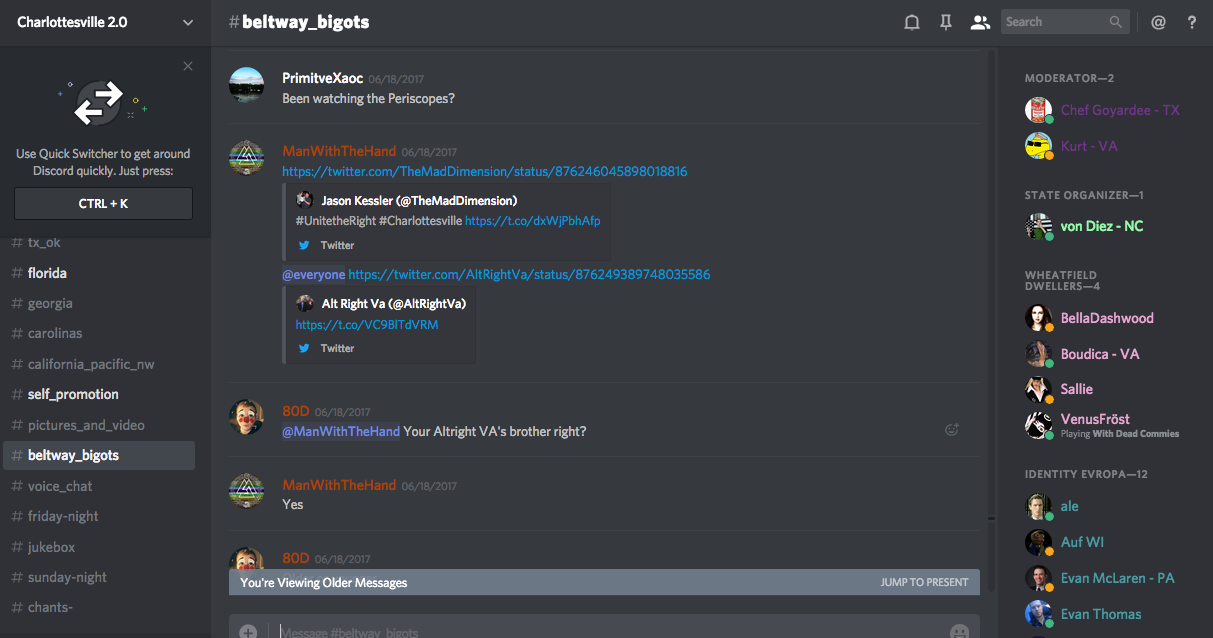Open Jason Kessler's tweet status link
The image size is (1213, 638).
point(485,171)
